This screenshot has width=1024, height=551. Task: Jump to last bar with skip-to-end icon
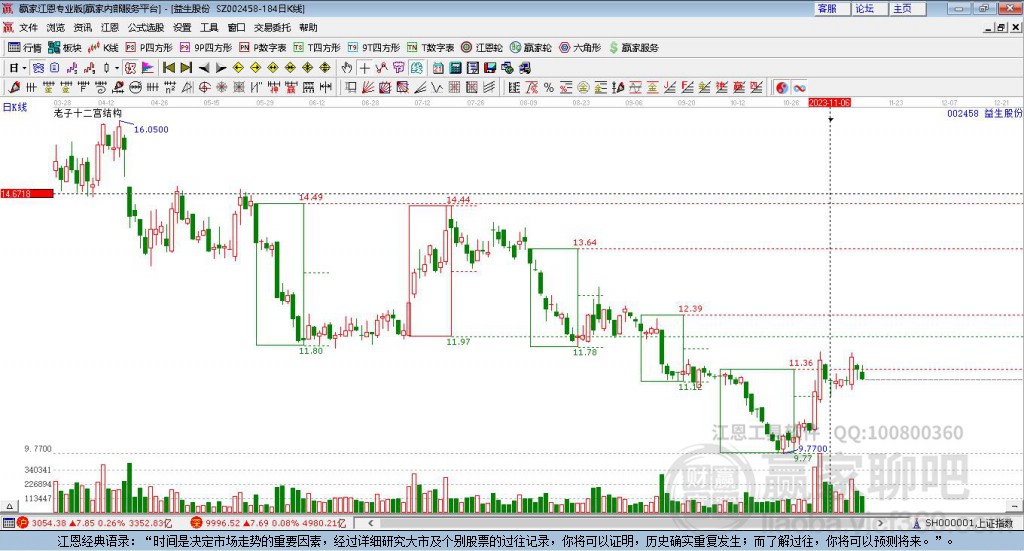[186, 68]
